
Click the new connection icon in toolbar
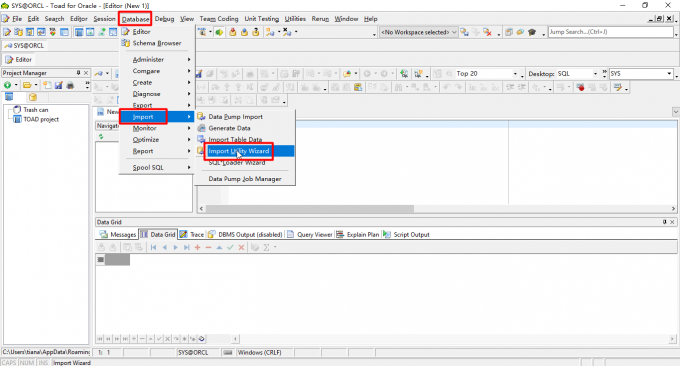(x=270, y=32)
